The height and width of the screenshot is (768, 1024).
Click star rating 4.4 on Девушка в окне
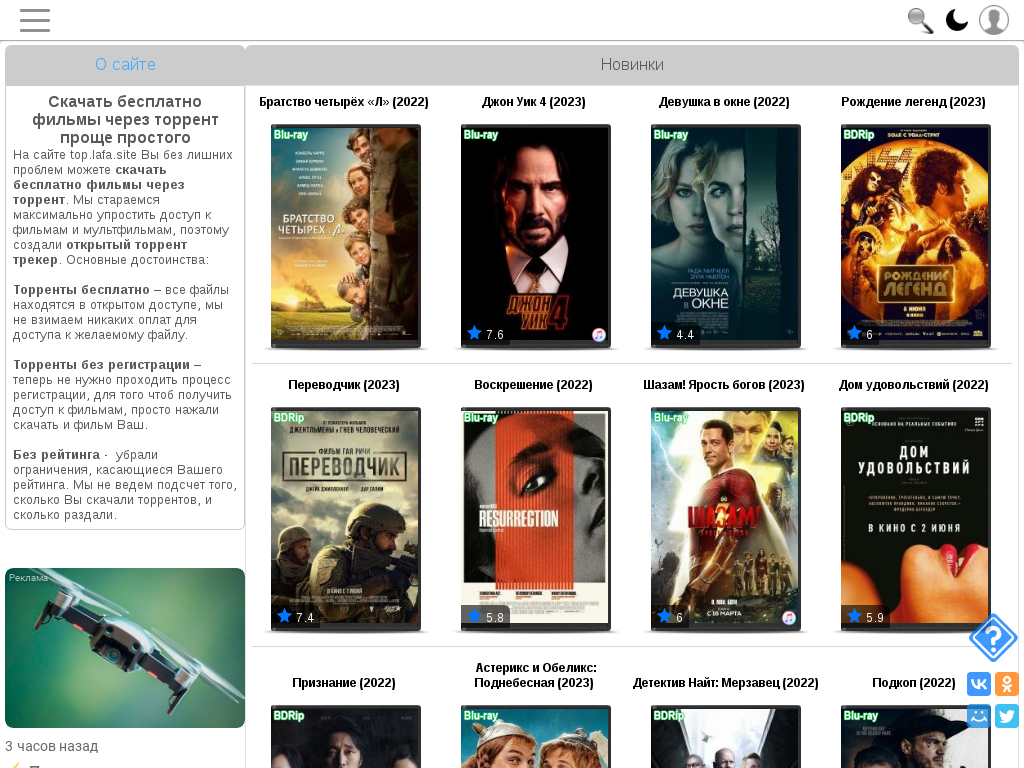coord(675,334)
